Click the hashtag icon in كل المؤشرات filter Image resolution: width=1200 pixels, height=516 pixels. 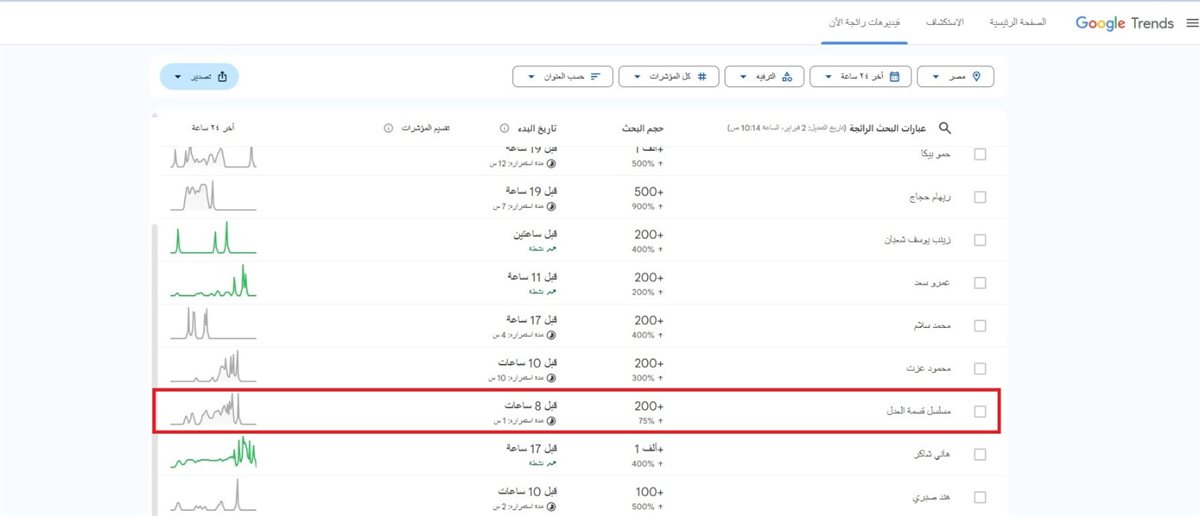[x=702, y=76]
